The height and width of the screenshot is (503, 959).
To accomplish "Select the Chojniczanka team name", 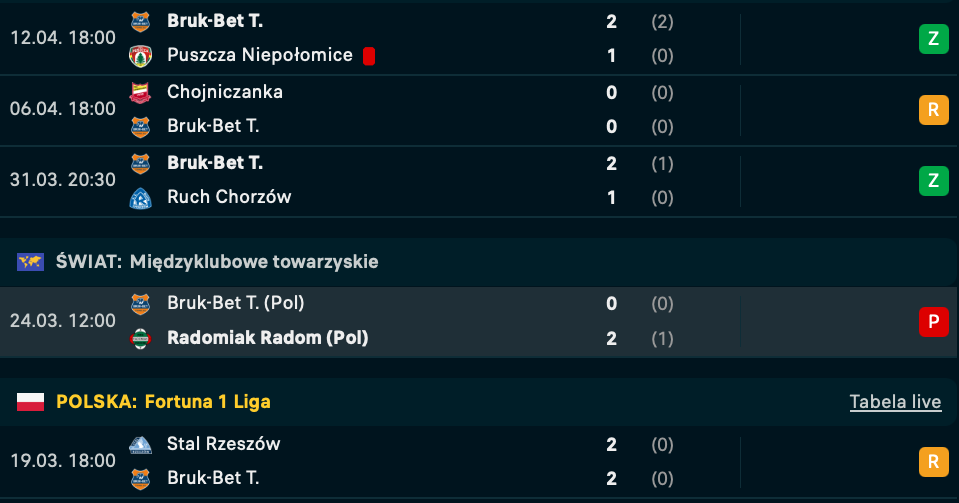I will (225, 92).
